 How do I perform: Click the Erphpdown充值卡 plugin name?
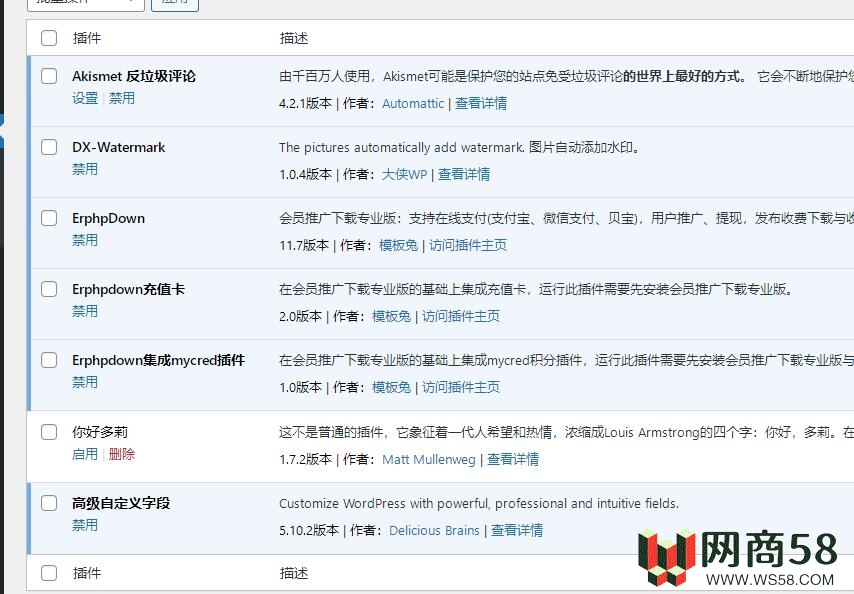(129, 289)
